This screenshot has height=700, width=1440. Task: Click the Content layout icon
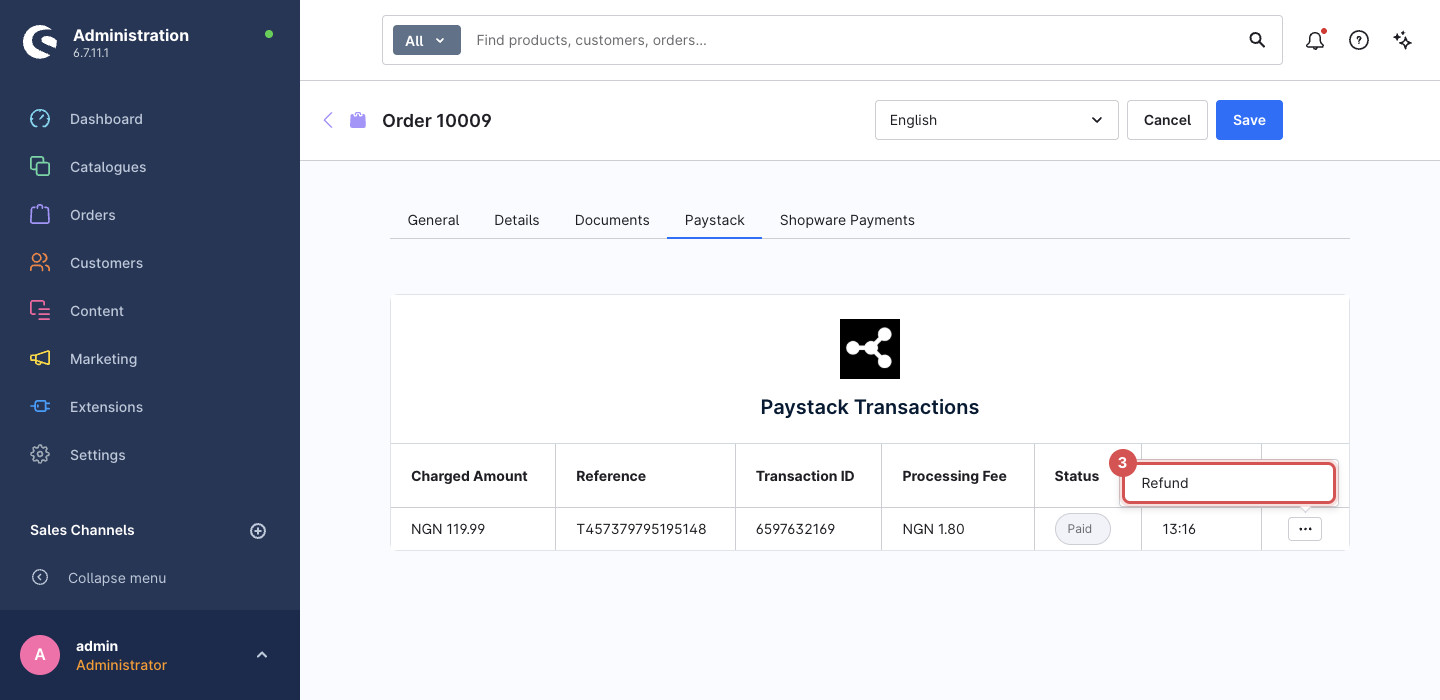click(x=40, y=311)
